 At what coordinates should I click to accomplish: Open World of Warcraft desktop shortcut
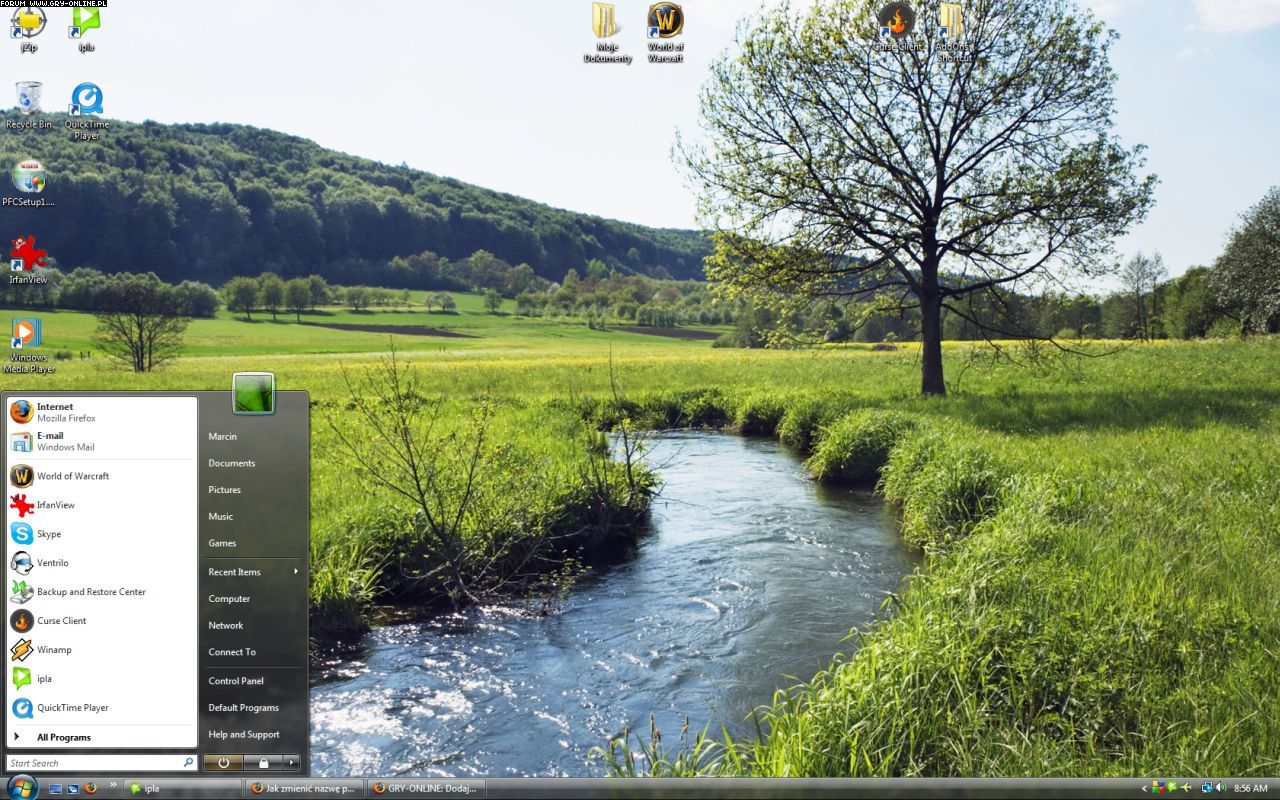click(665, 23)
